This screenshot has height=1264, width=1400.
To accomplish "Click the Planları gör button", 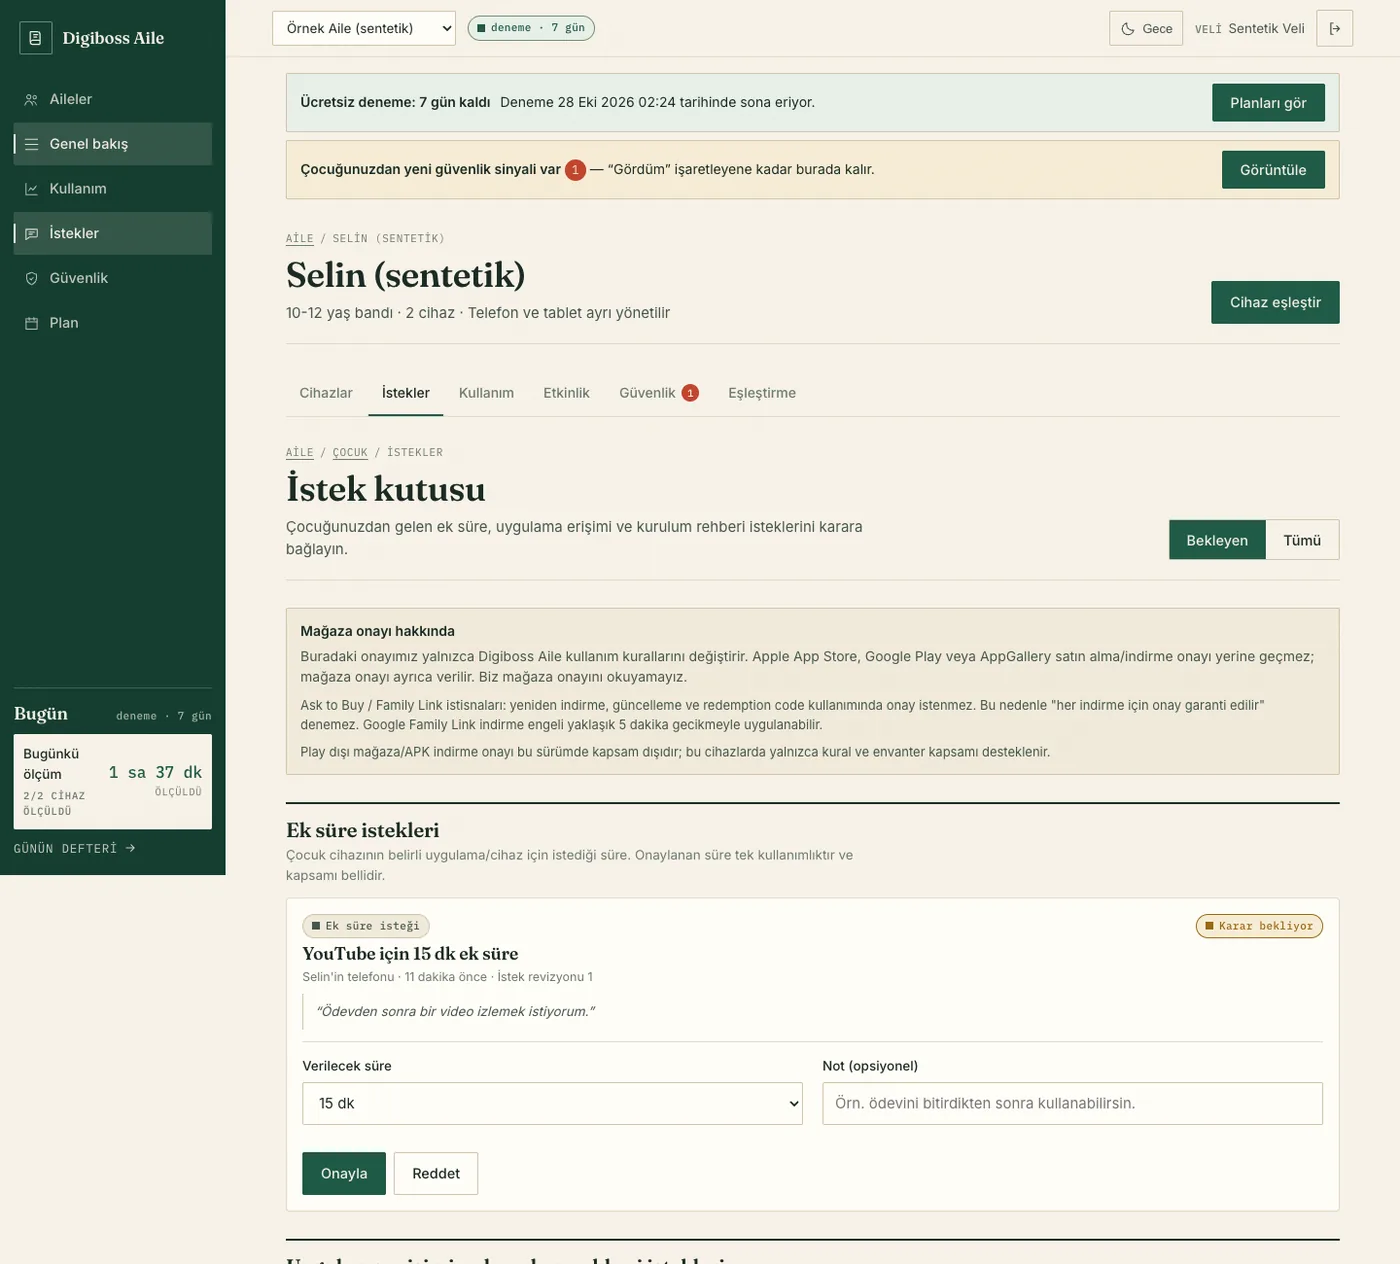I will [x=1268, y=103].
